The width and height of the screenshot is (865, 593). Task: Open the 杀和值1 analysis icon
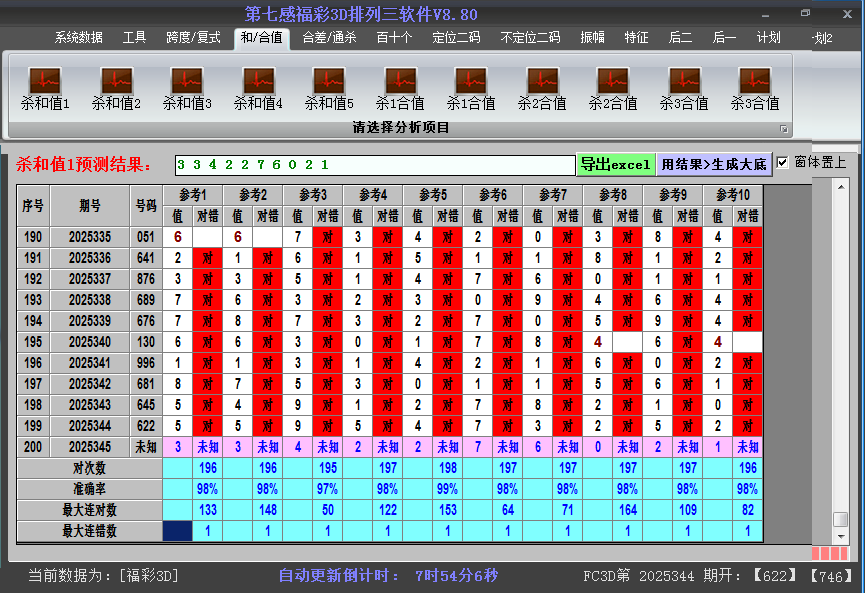coord(45,81)
